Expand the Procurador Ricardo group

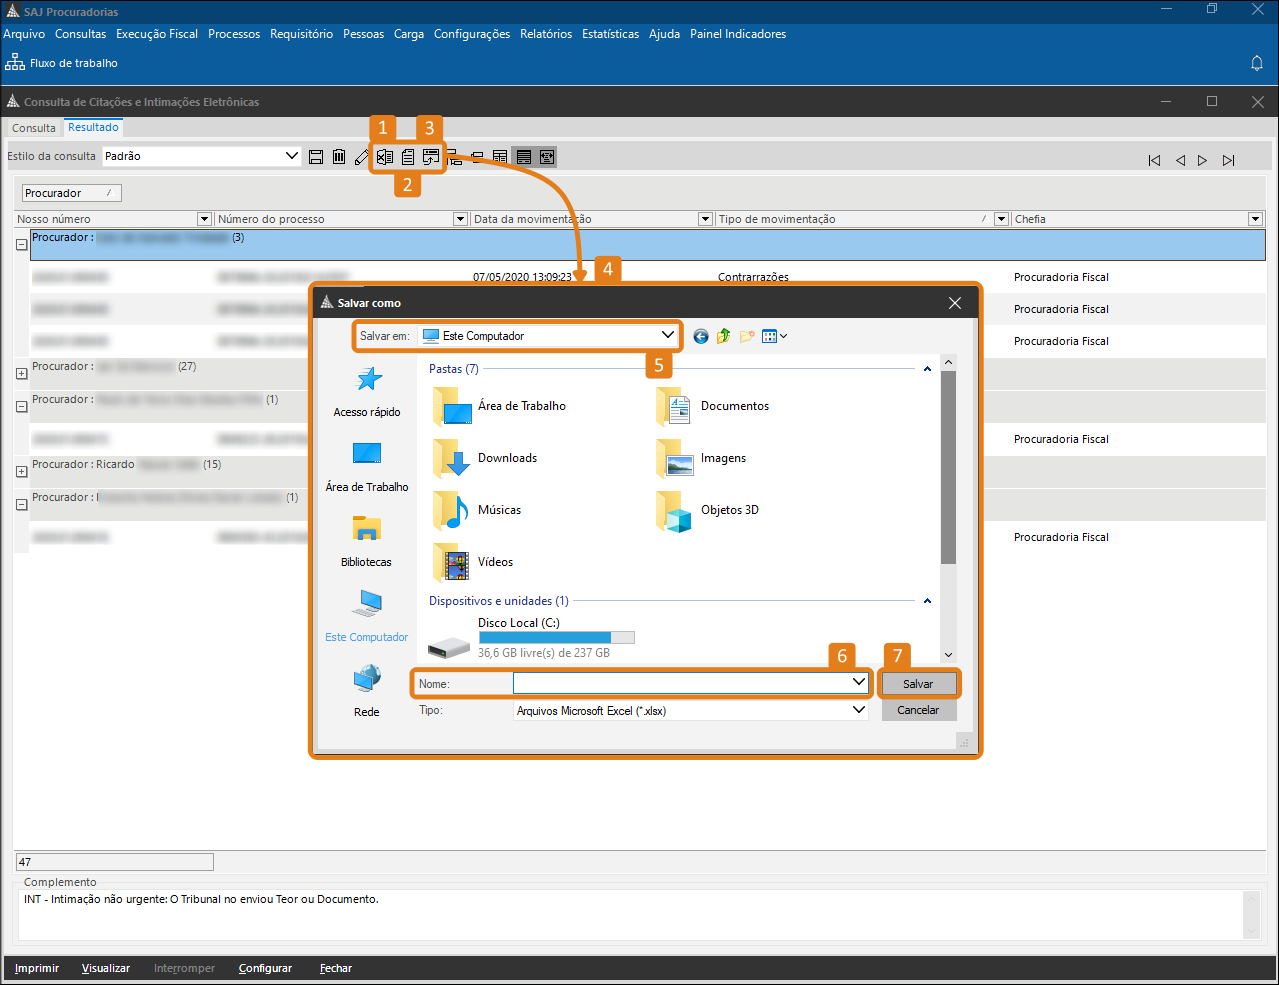[x=21, y=471]
